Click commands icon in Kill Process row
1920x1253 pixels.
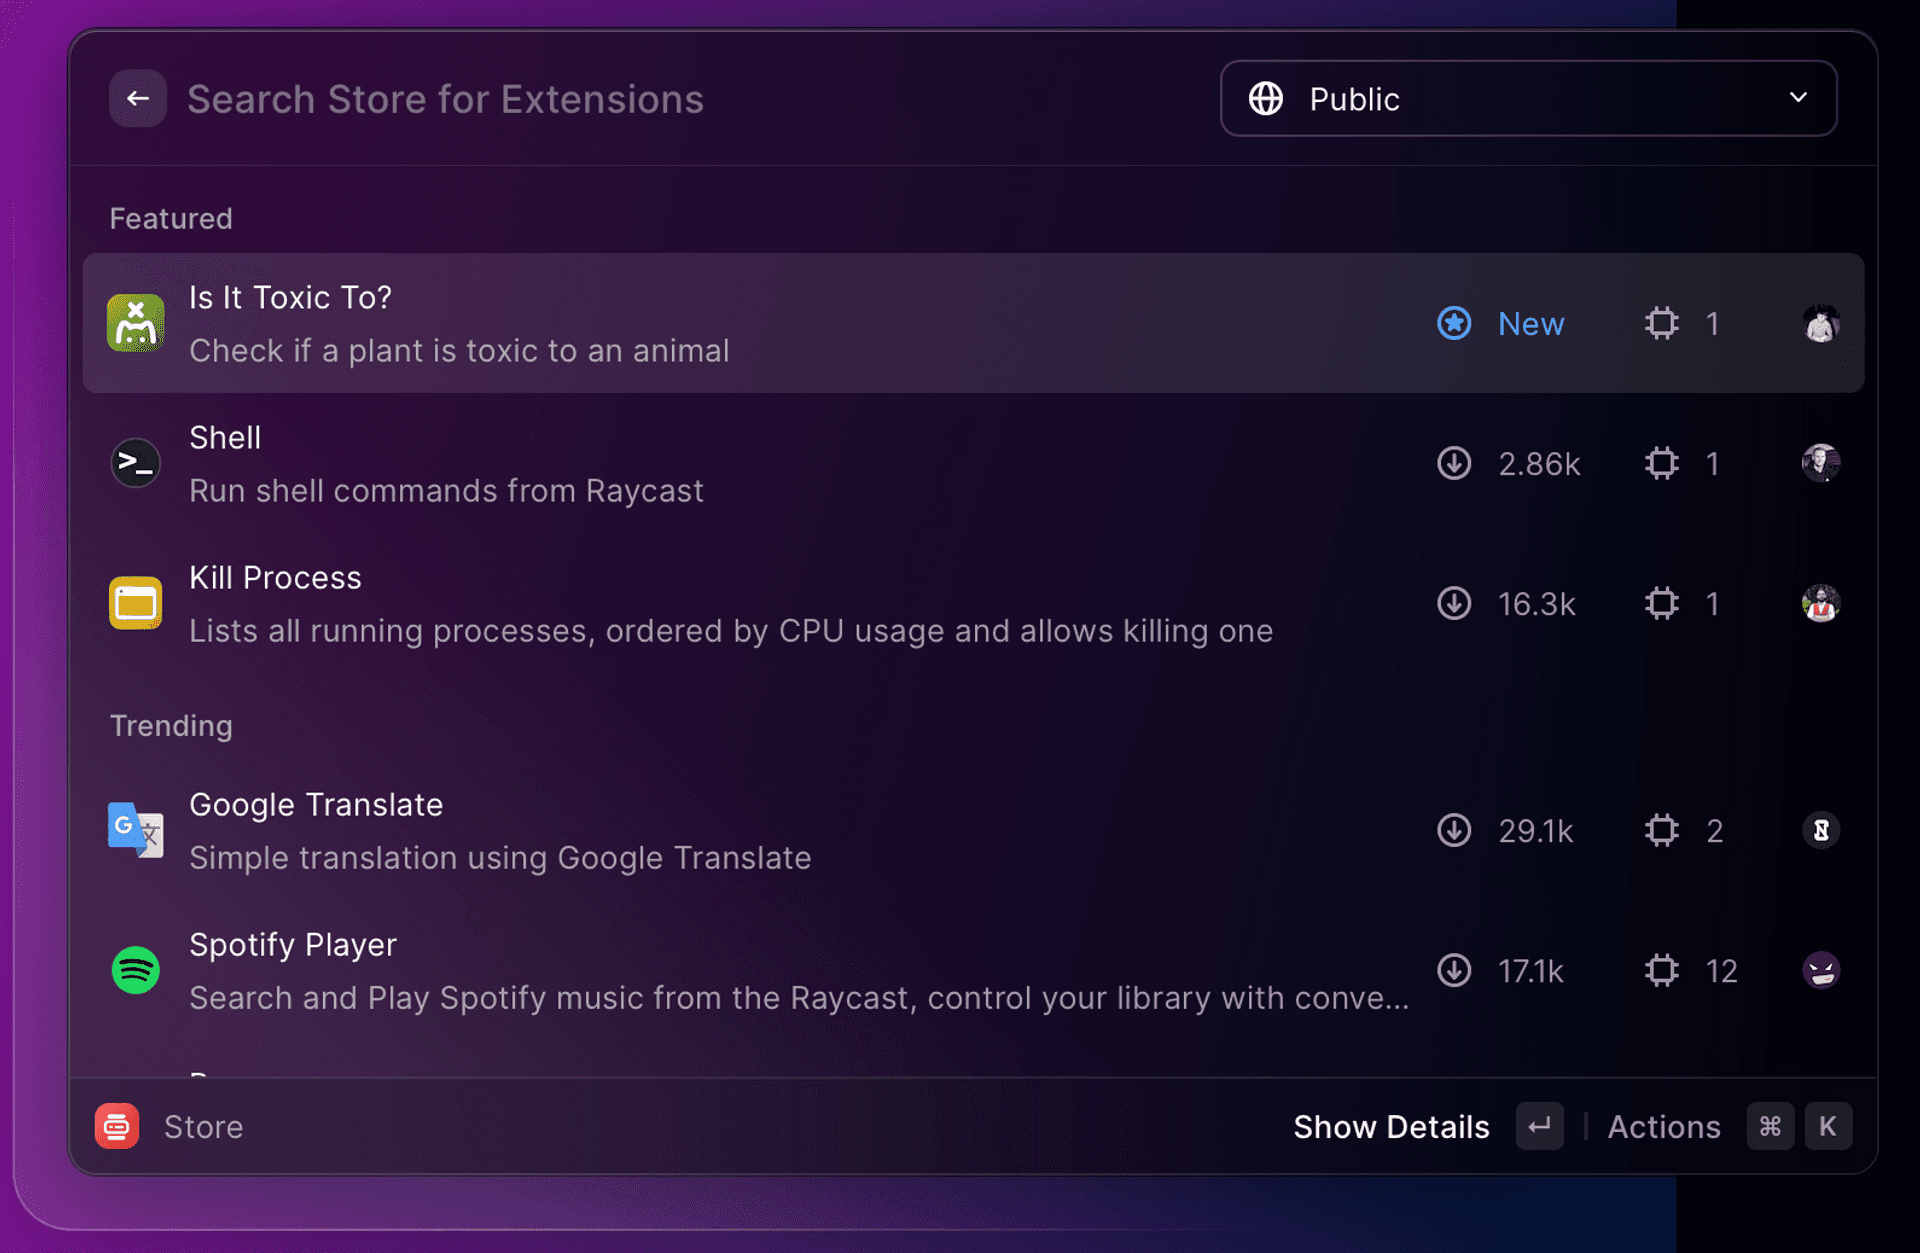(x=1661, y=603)
